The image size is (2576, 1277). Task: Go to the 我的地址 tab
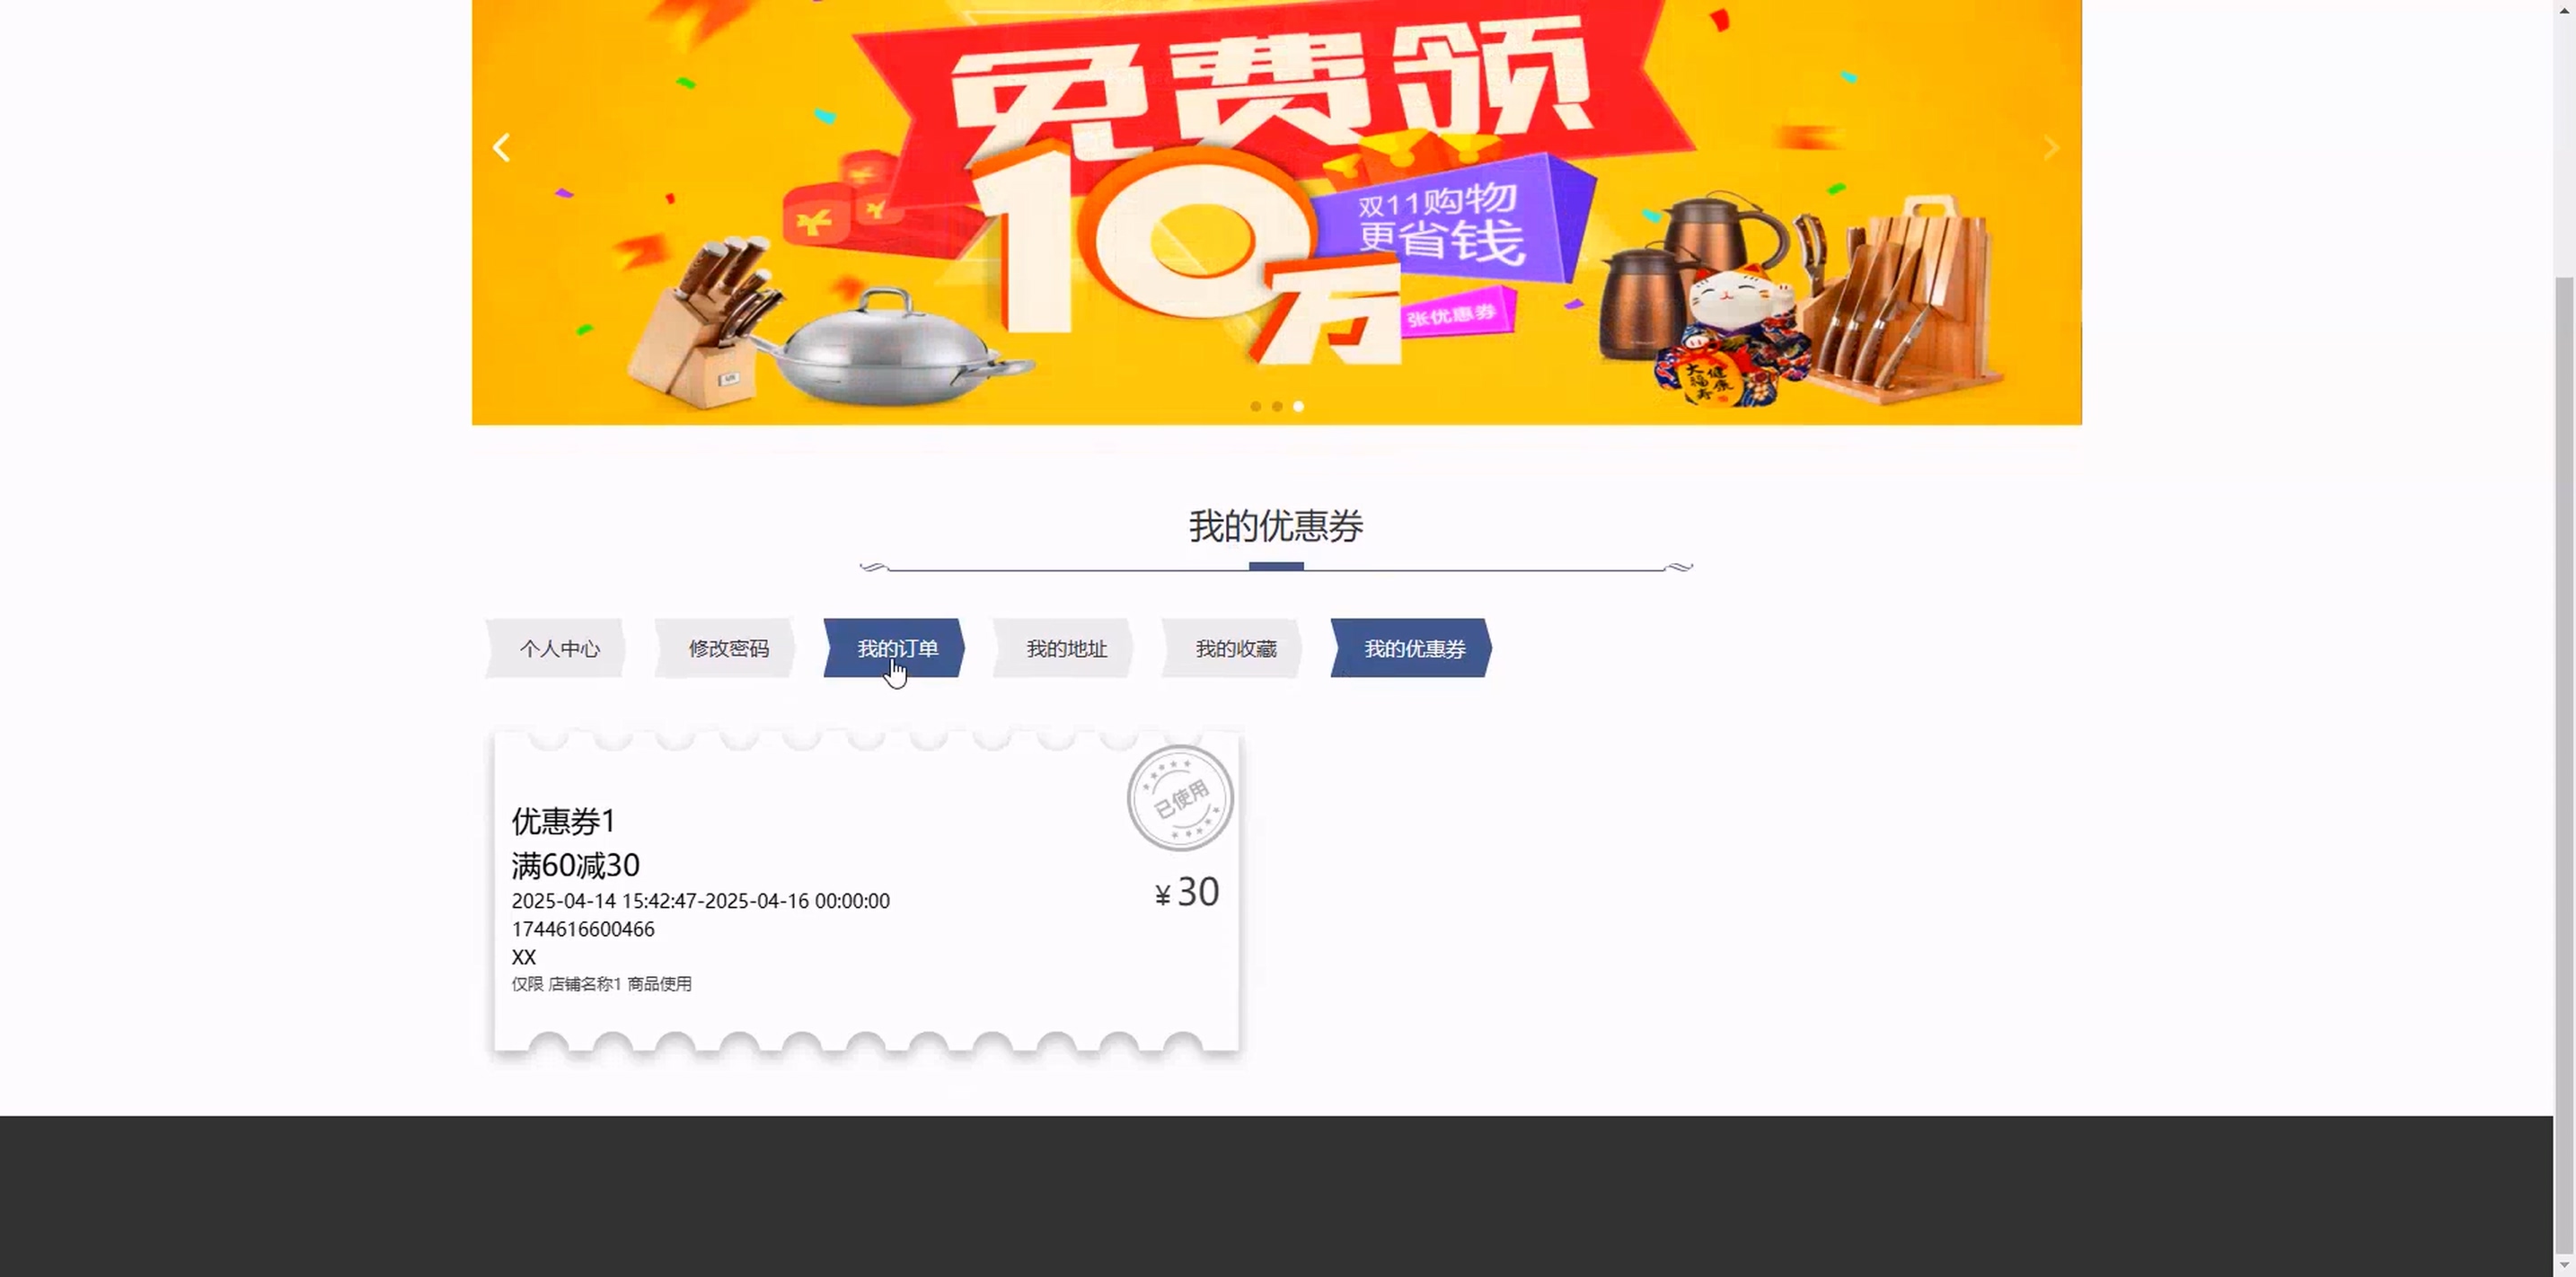(1065, 648)
